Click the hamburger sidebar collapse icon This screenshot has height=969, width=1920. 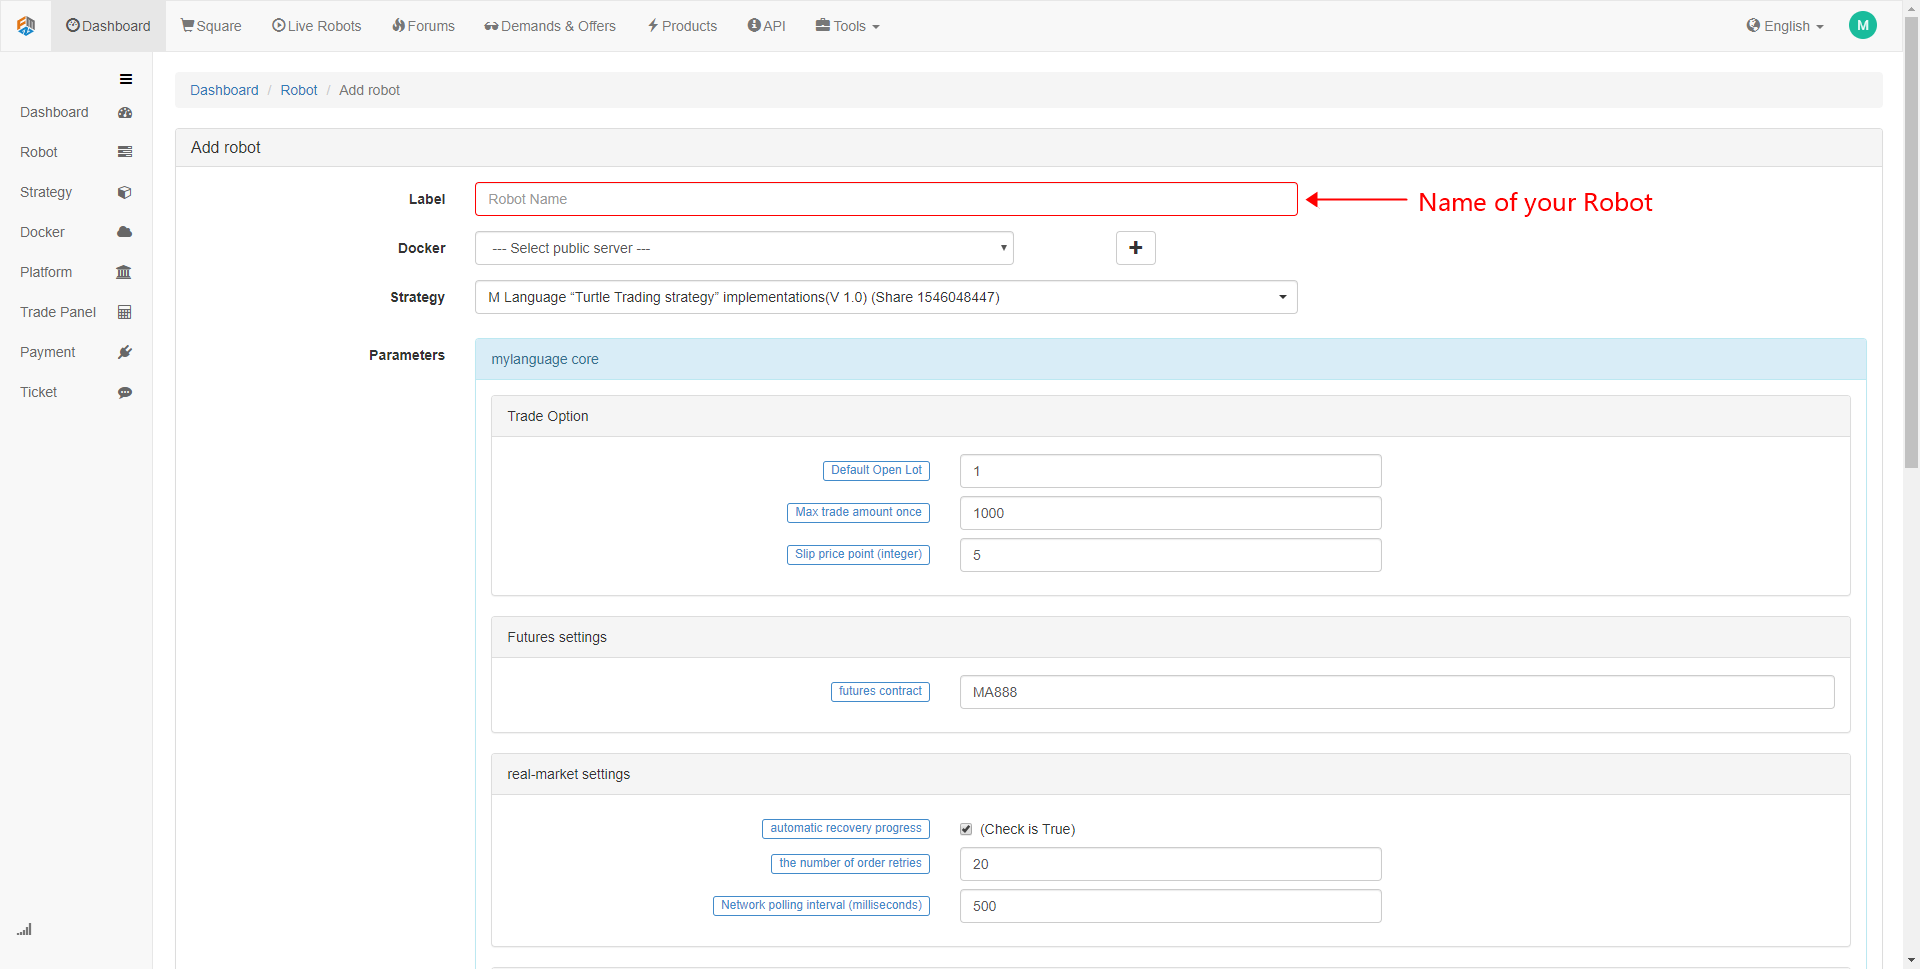pyautogui.click(x=126, y=79)
